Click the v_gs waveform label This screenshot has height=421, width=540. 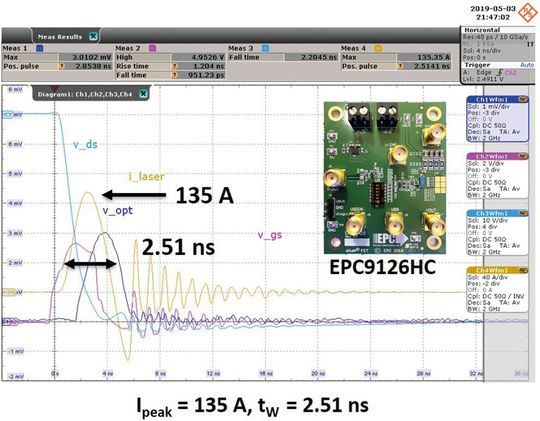point(270,235)
